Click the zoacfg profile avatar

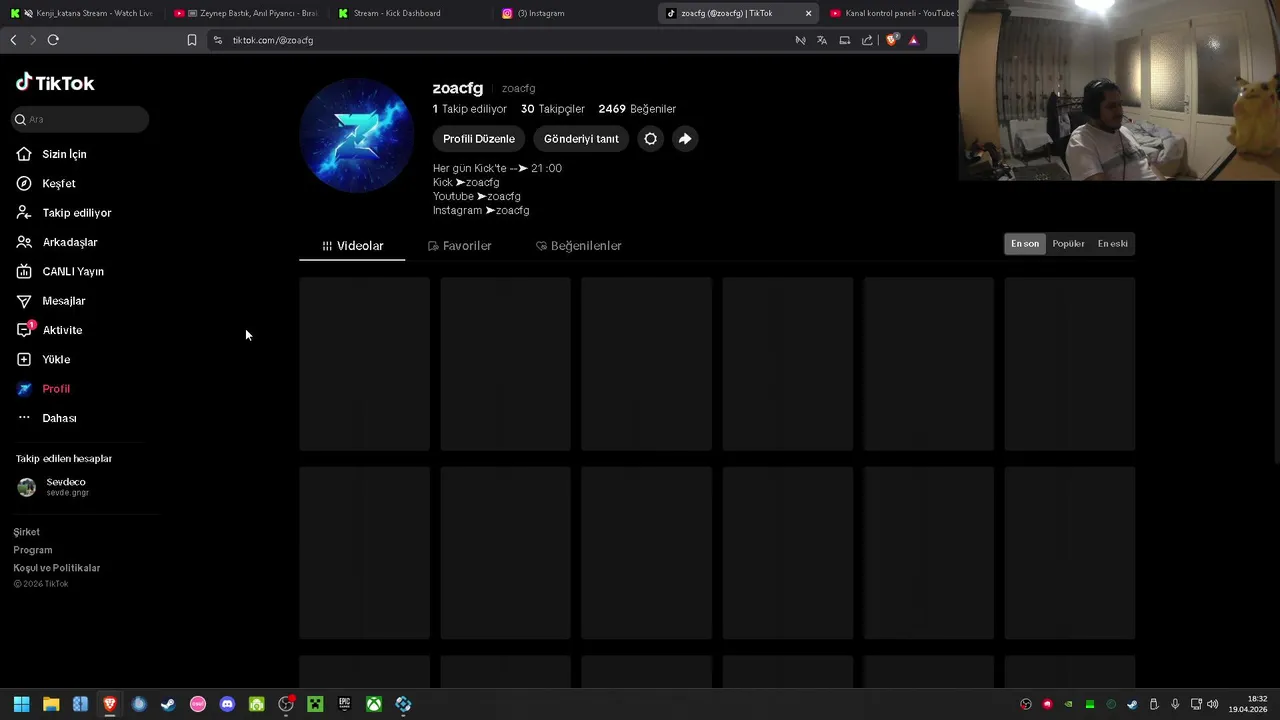click(357, 135)
